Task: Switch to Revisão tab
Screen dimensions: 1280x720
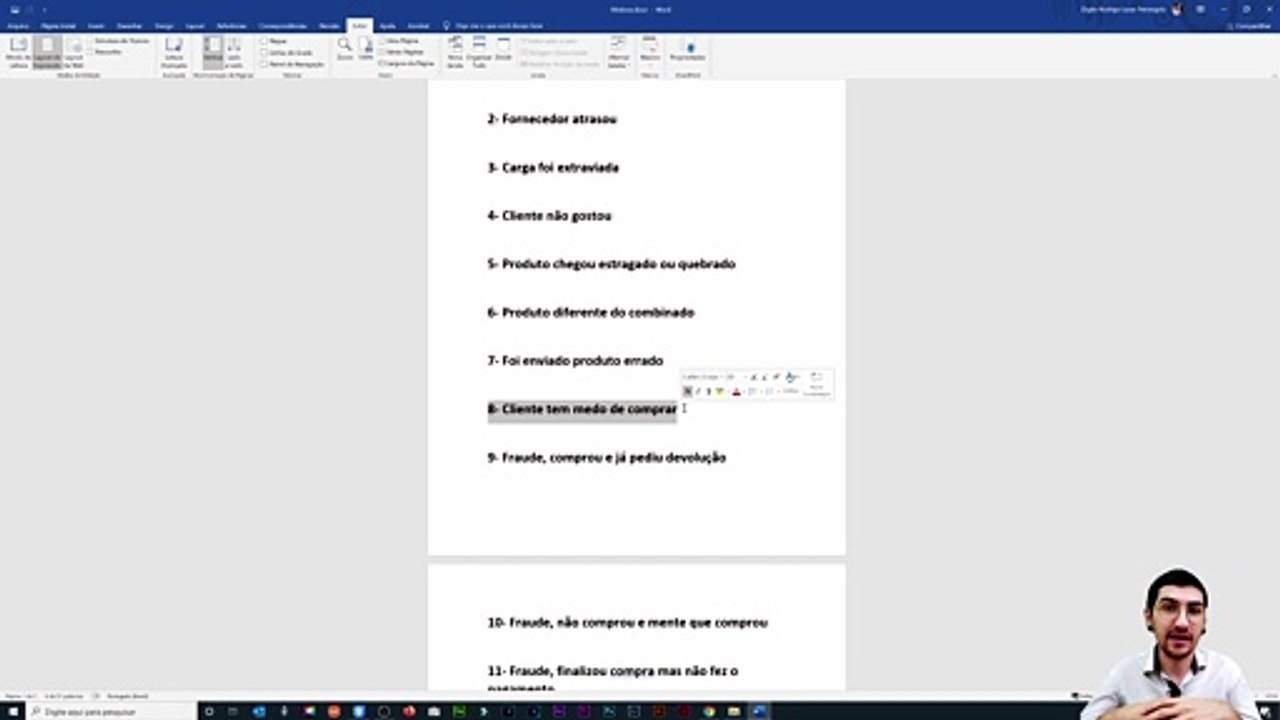Action: click(x=329, y=25)
